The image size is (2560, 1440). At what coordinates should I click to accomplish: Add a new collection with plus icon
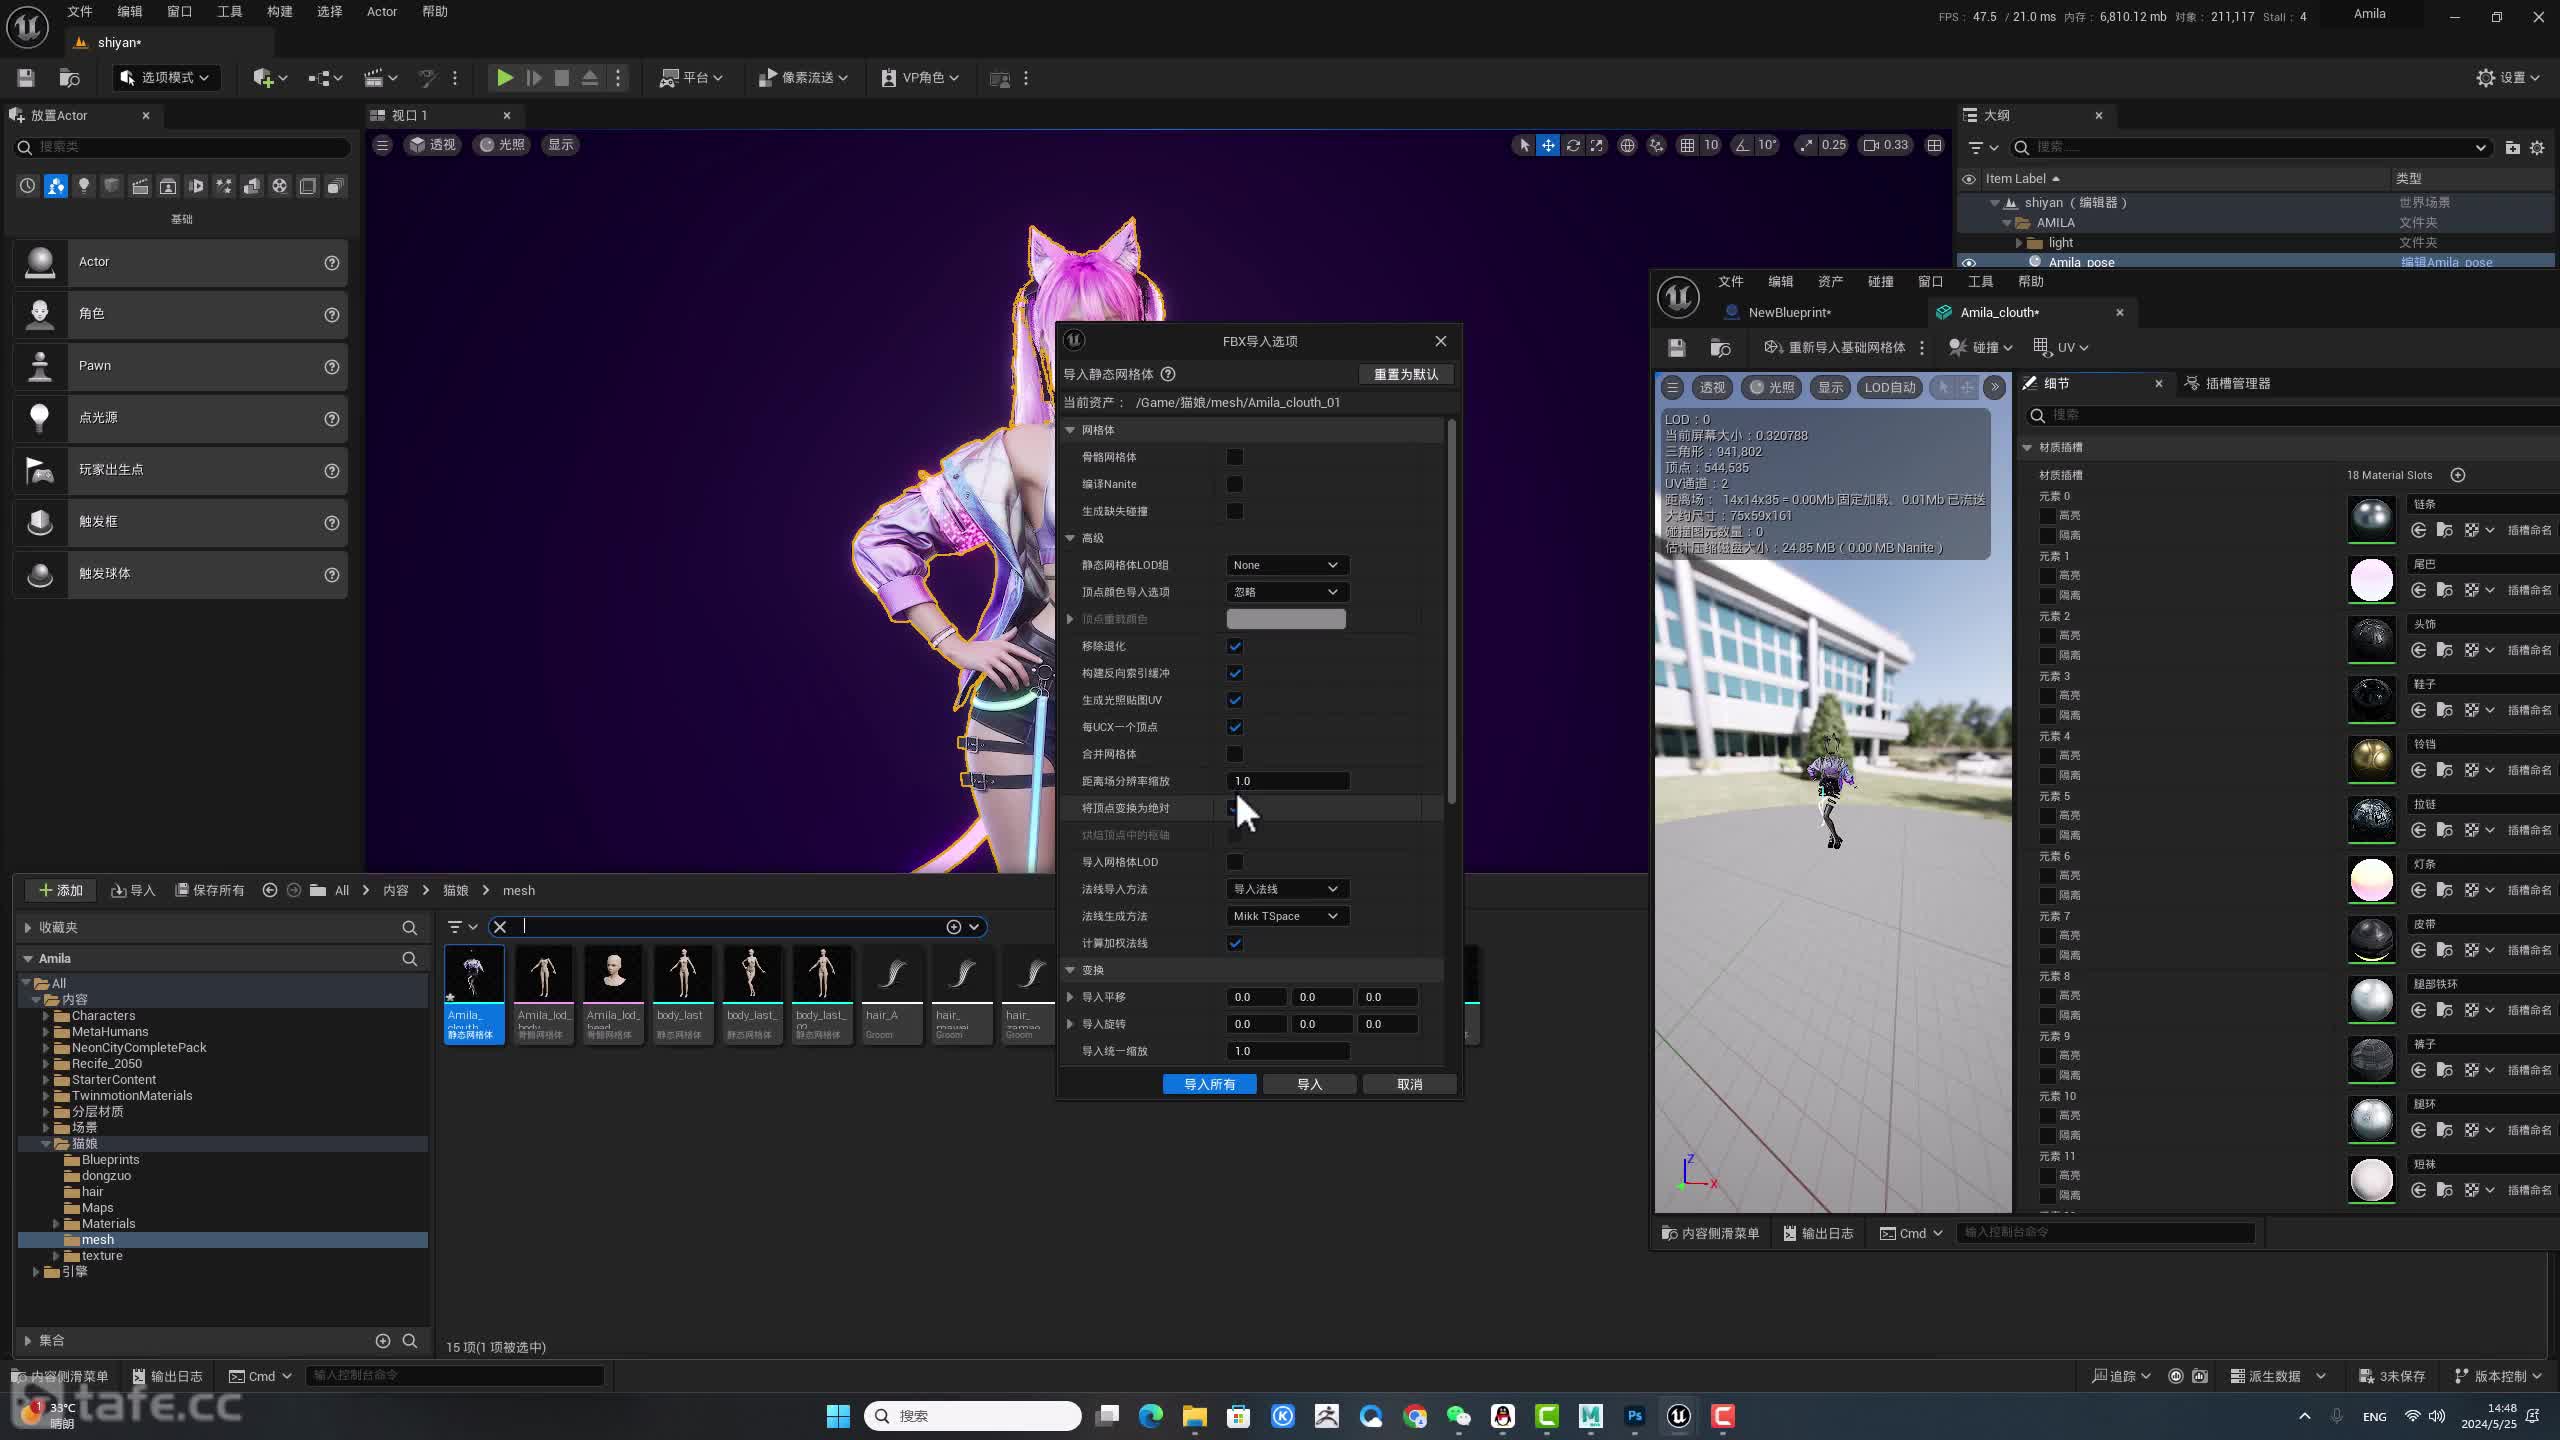pos(382,1340)
